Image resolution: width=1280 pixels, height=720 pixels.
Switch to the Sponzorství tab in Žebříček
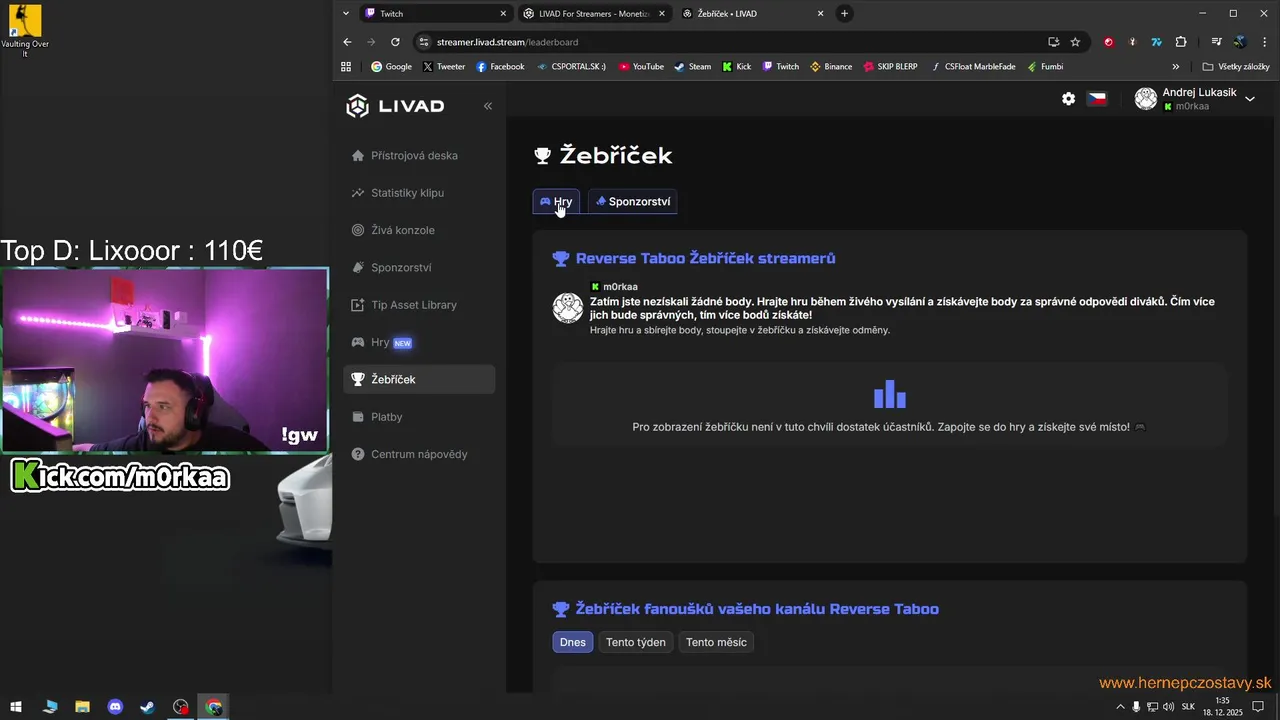pyautogui.click(x=632, y=202)
